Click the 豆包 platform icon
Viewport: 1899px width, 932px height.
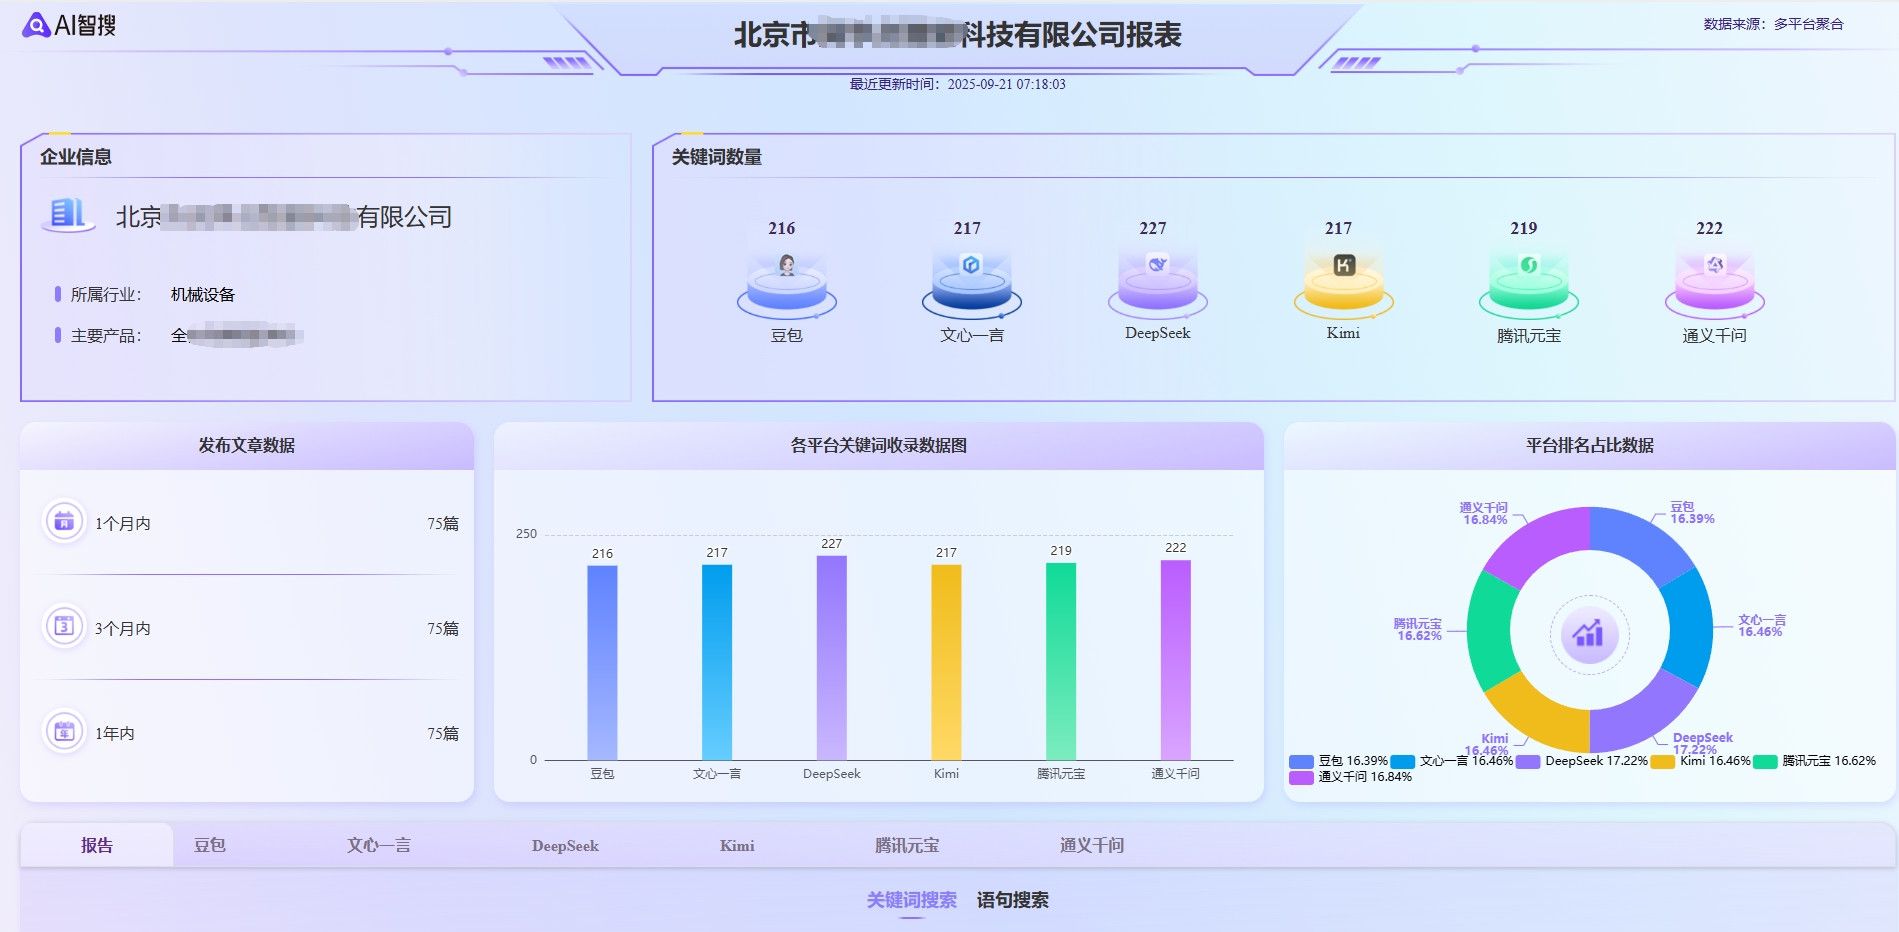point(786,280)
